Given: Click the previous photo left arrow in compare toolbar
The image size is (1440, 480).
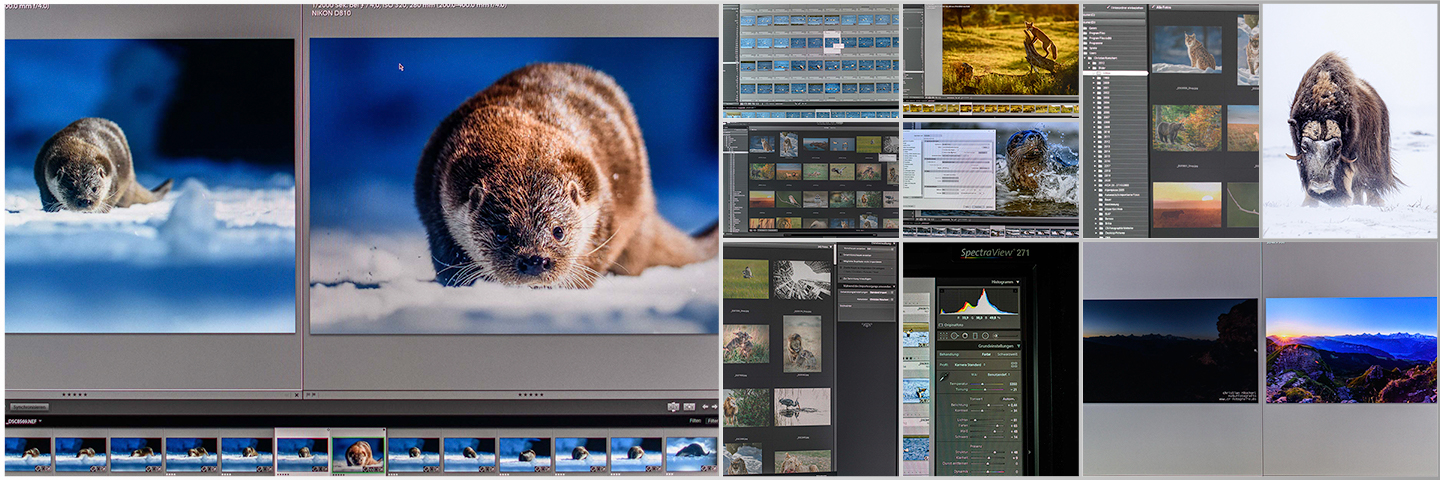Looking at the screenshot, I should click(x=703, y=407).
